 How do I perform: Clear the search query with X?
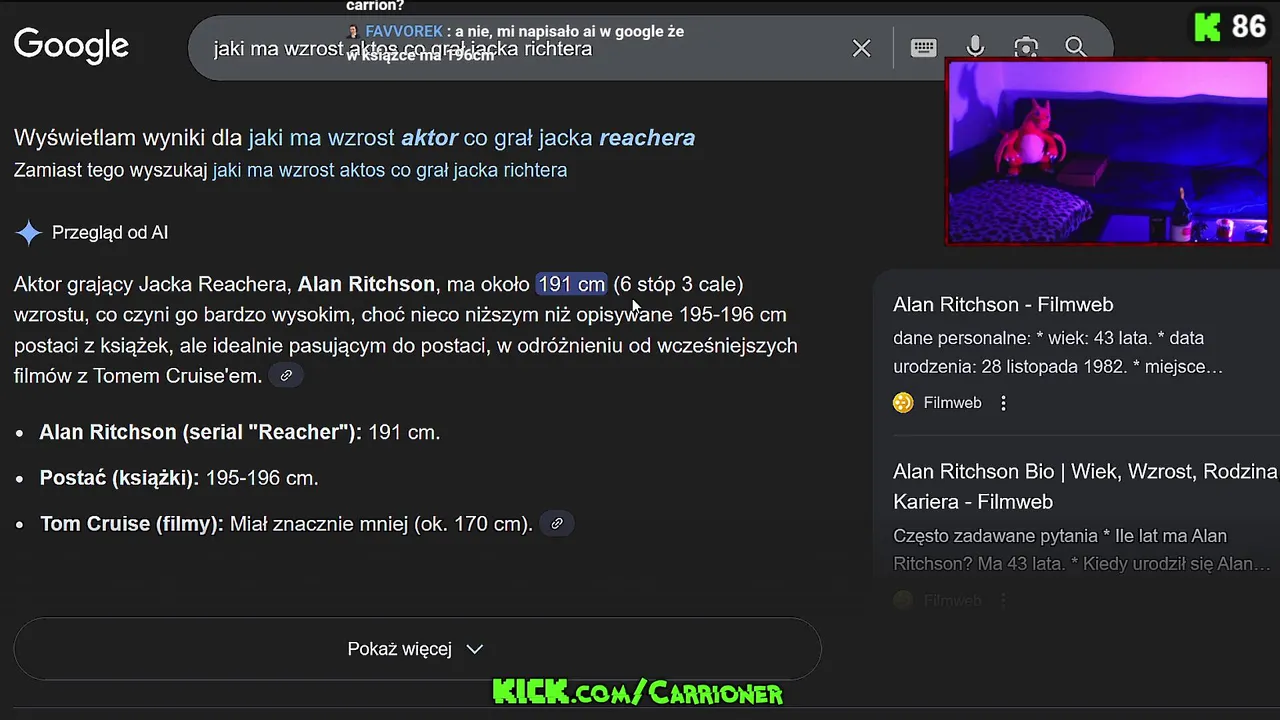[x=861, y=48]
